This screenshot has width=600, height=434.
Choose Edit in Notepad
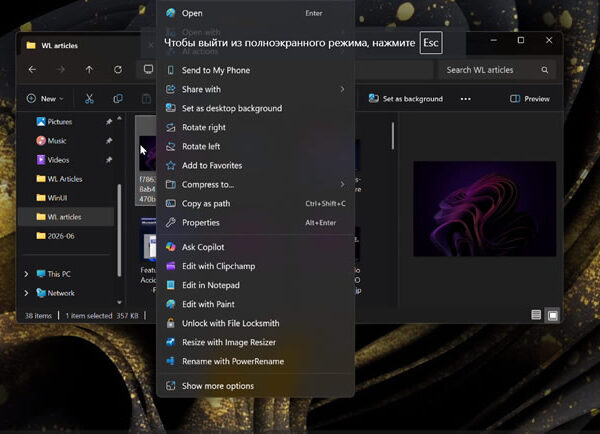coord(255,286)
